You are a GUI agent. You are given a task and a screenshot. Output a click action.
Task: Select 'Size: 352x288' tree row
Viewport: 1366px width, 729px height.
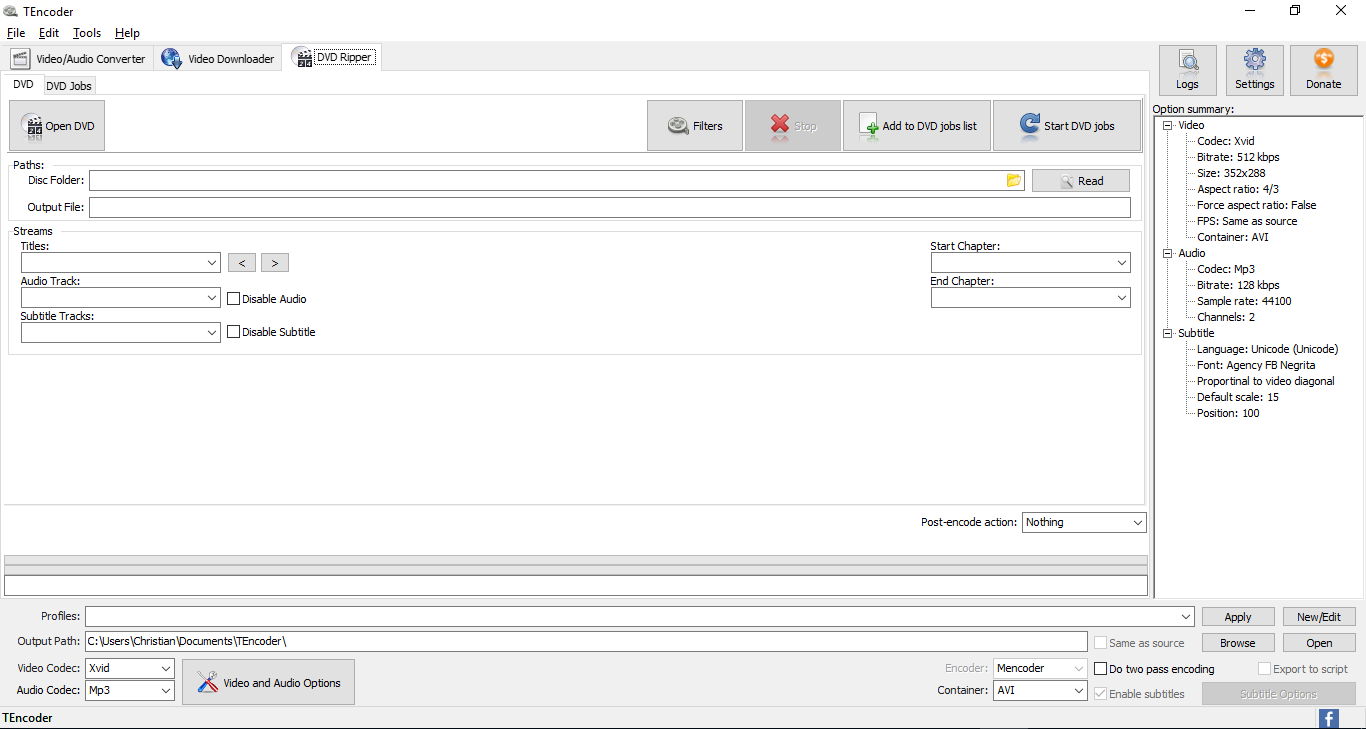pos(1231,173)
